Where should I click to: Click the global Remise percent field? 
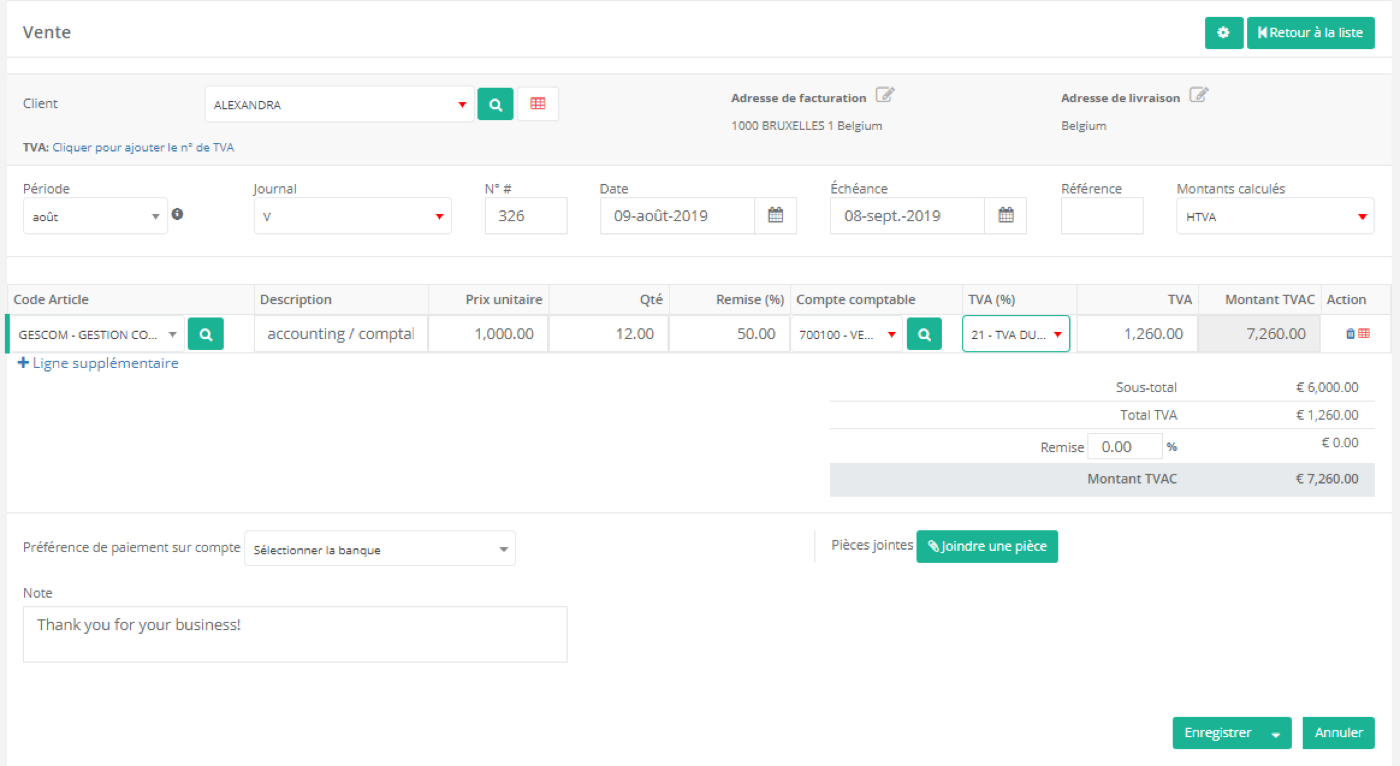[1125, 447]
